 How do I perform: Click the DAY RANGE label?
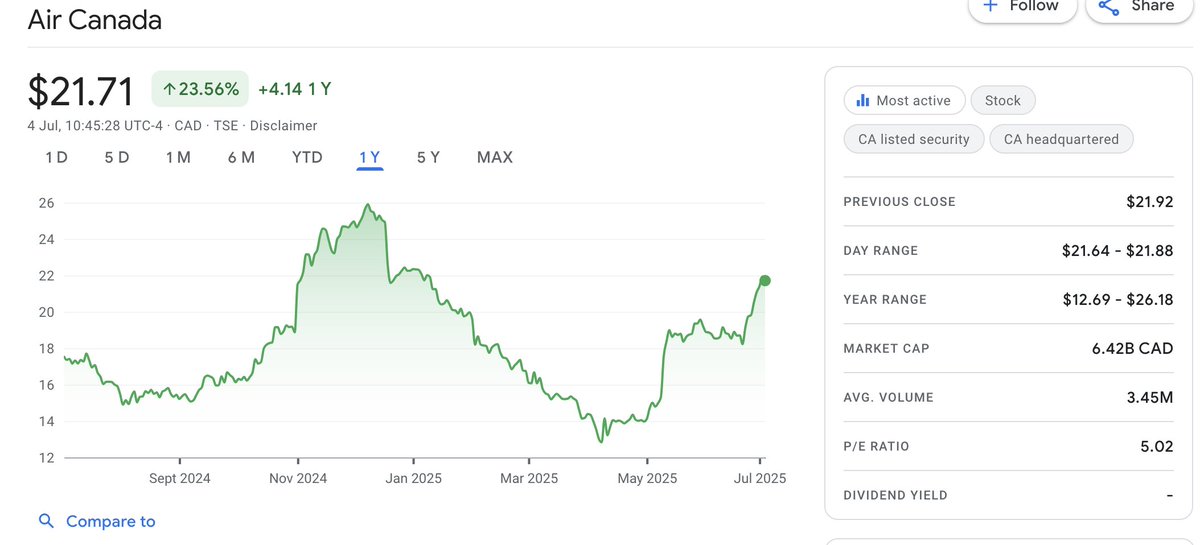[881, 251]
